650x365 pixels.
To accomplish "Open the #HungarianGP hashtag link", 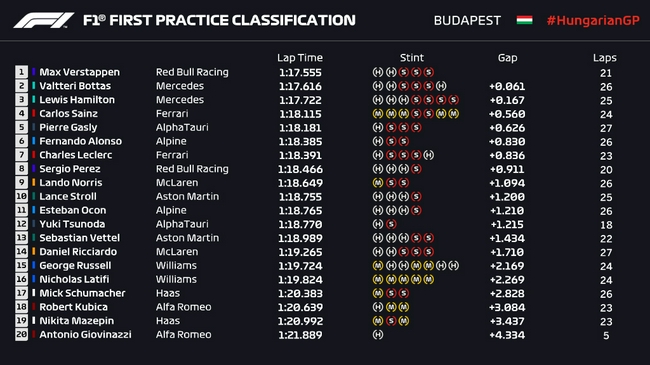I will 593,20.
